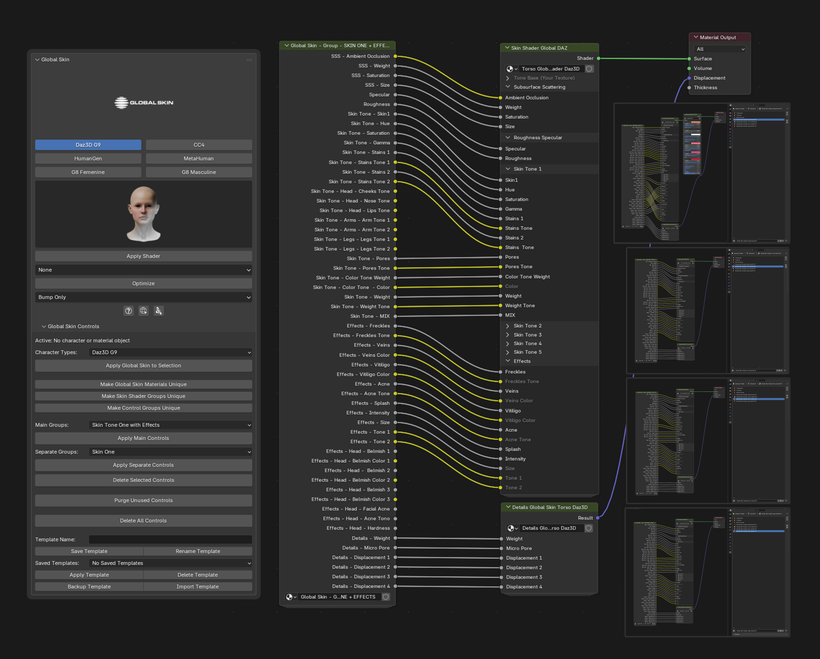Click the Specular input socket on Skin Shader
The height and width of the screenshot is (659, 820).
pos(500,149)
